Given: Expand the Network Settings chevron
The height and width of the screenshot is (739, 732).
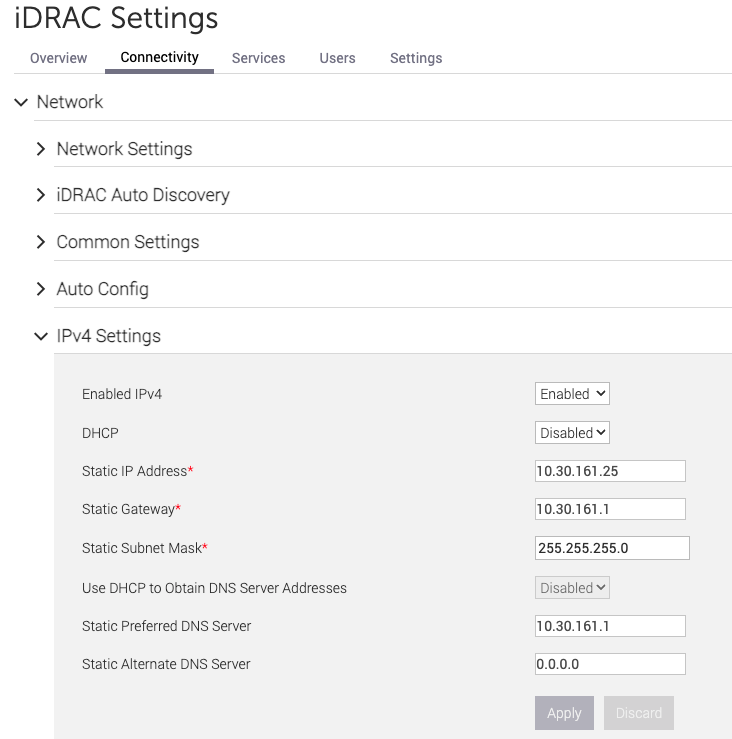Looking at the screenshot, I should point(41,149).
